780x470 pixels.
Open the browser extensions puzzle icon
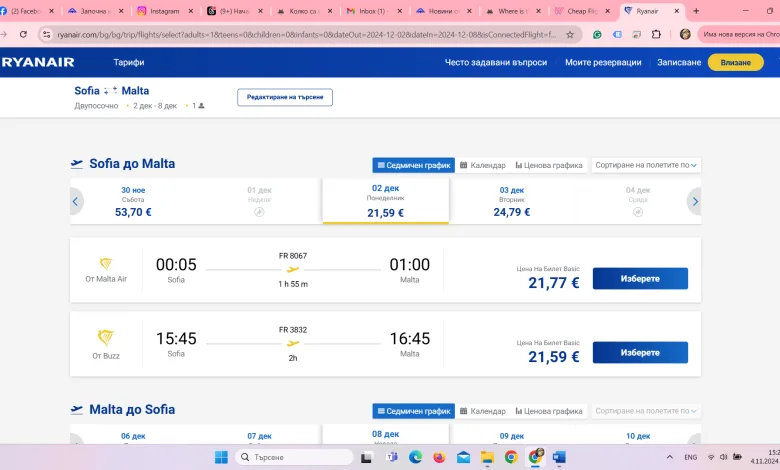(x=656, y=34)
